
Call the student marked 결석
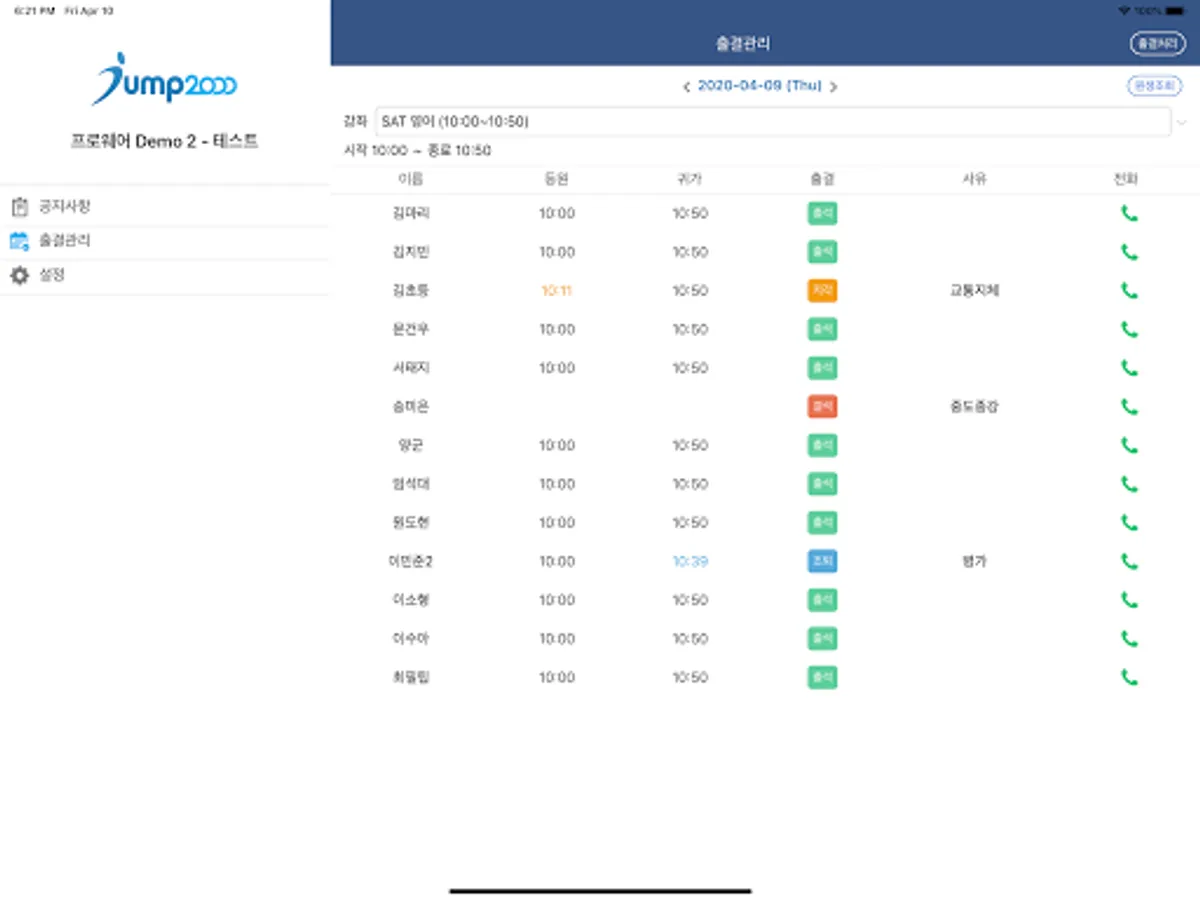click(x=1129, y=407)
